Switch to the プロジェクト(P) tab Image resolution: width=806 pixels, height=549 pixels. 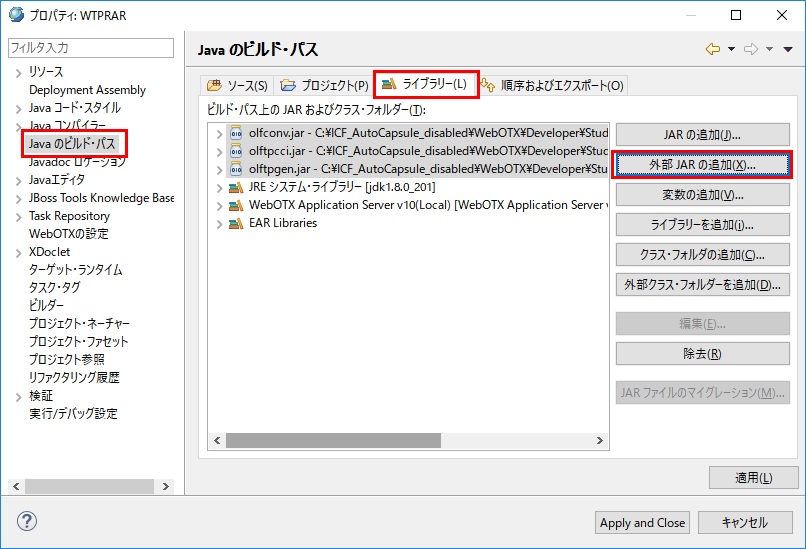pyautogui.click(x=325, y=85)
